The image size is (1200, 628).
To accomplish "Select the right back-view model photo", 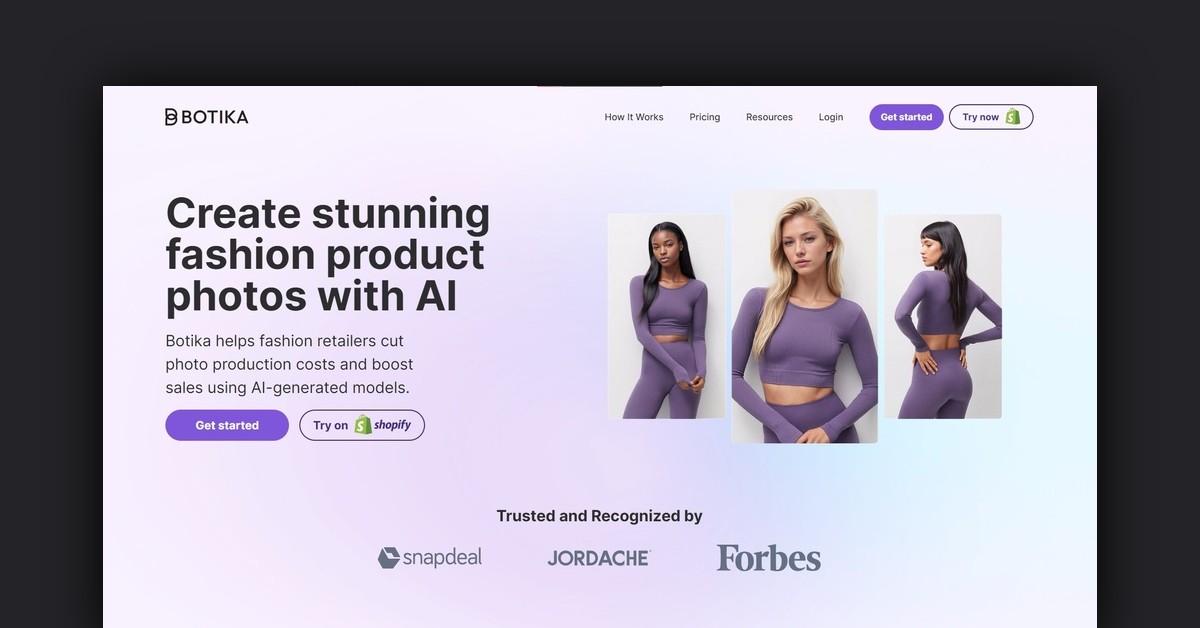I will [943, 316].
